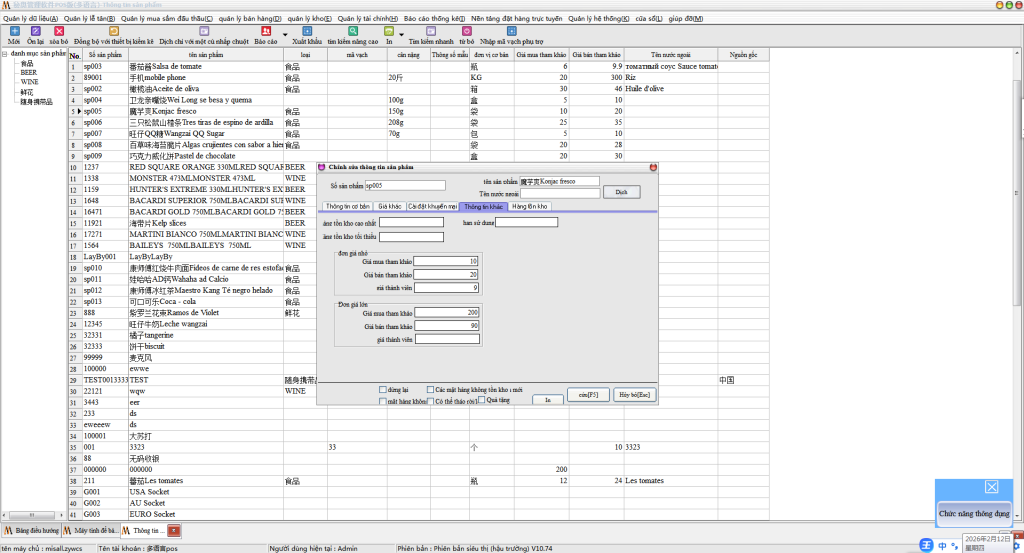Select BEER in the category tree

point(28,72)
